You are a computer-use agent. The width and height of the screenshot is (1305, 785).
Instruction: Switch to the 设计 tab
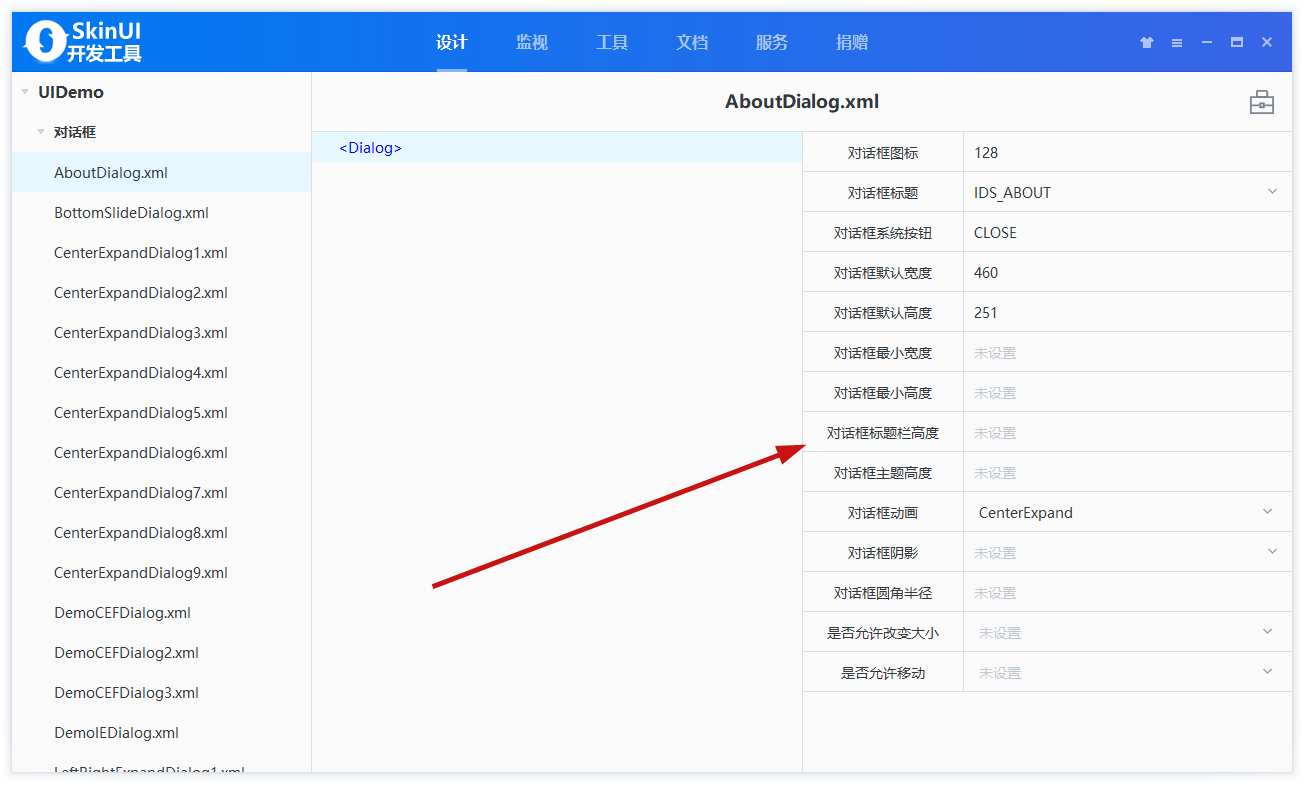point(452,42)
